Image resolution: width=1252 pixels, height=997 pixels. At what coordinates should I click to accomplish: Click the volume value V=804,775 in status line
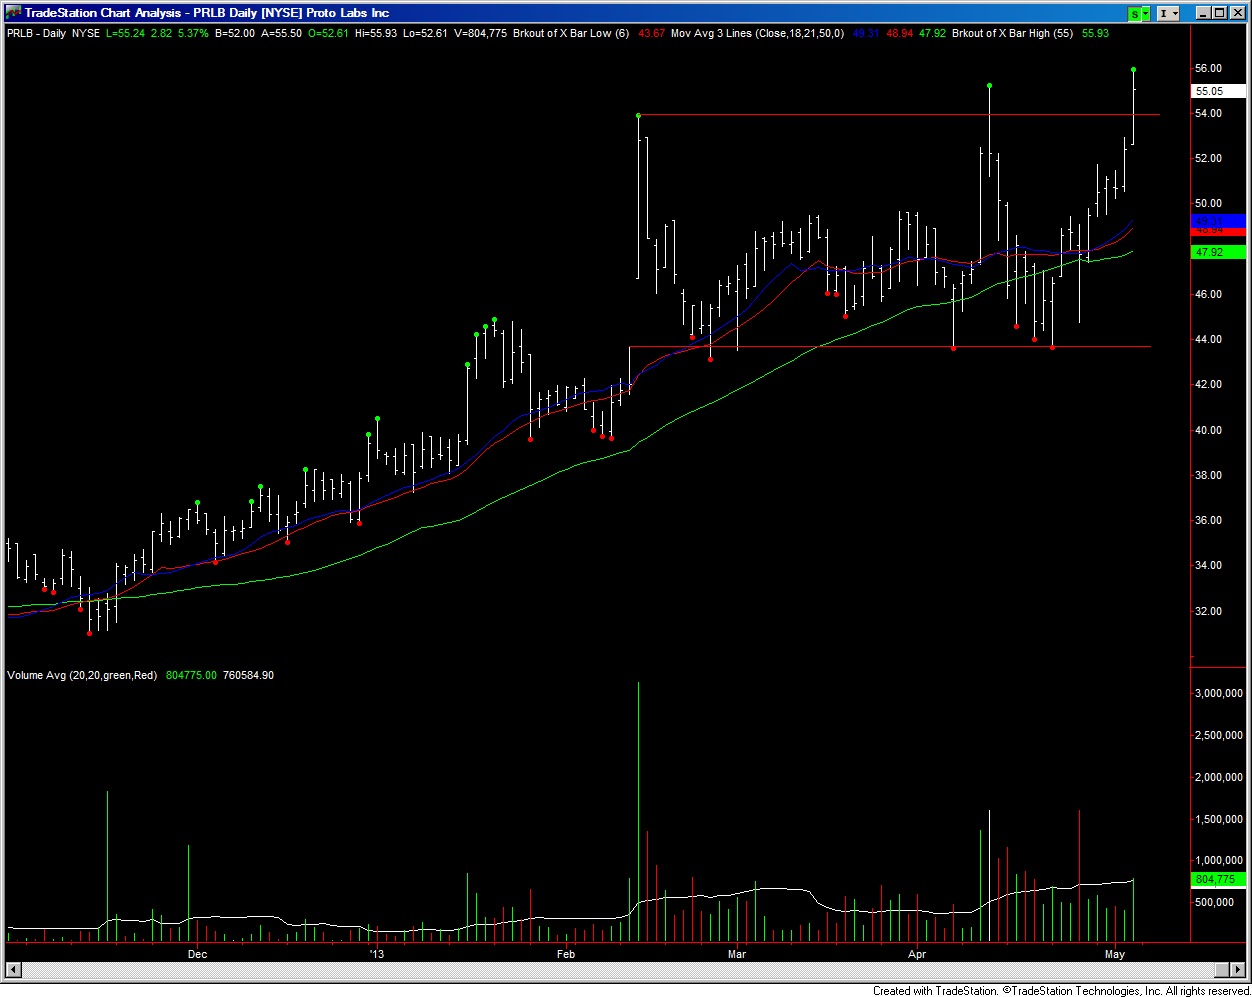[481, 33]
